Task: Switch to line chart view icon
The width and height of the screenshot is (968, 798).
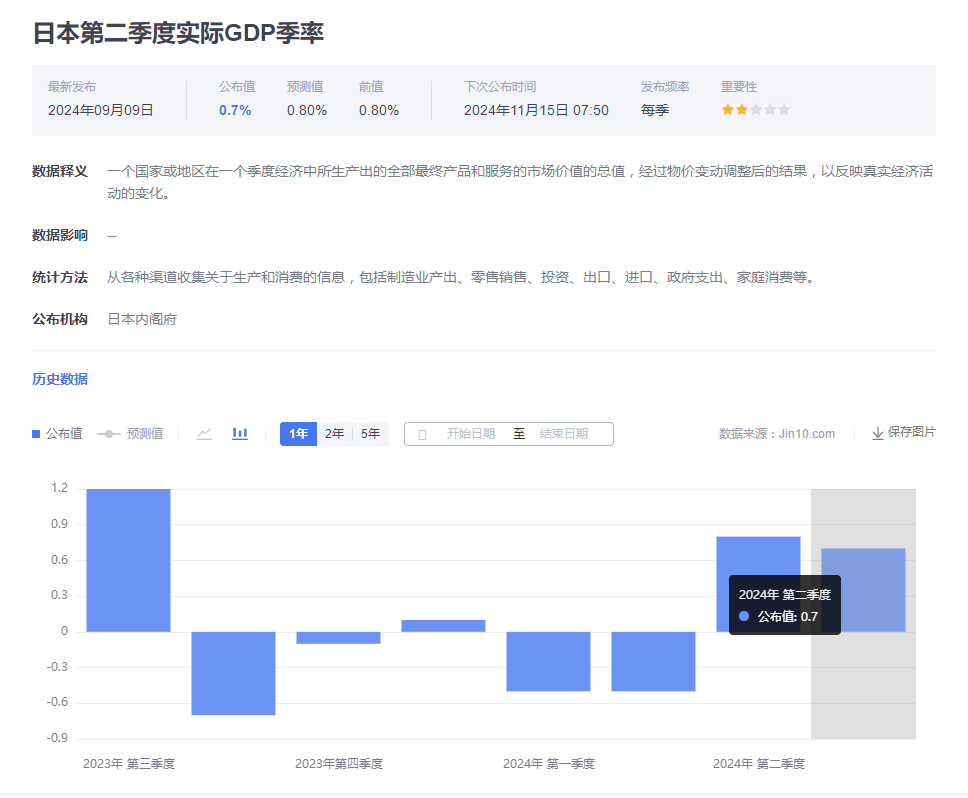Action: (x=204, y=433)
